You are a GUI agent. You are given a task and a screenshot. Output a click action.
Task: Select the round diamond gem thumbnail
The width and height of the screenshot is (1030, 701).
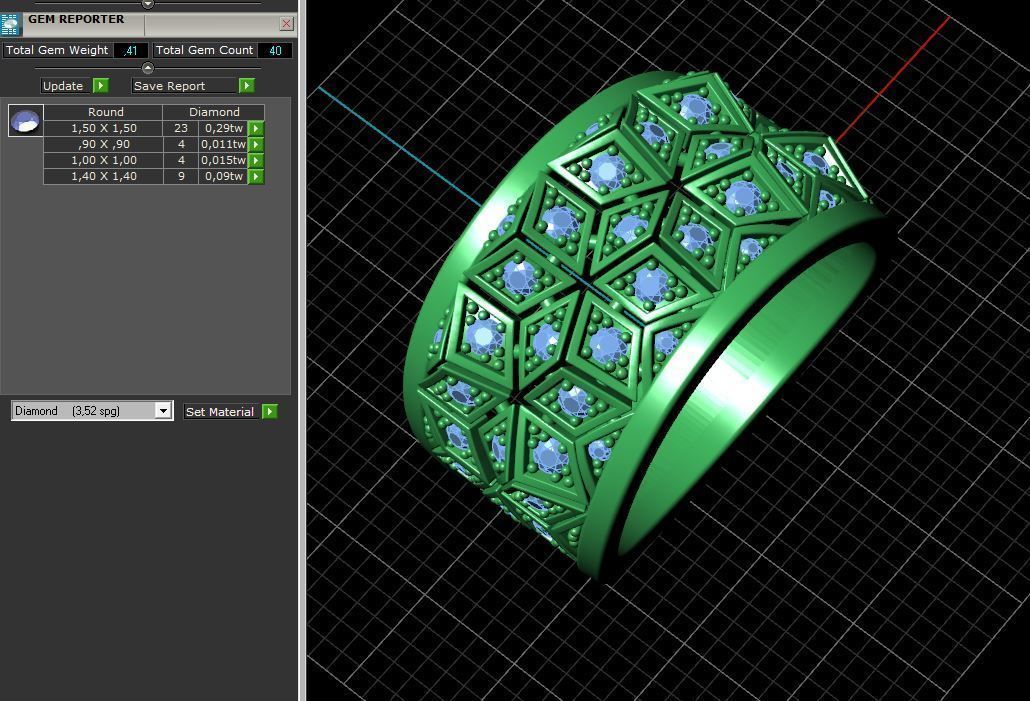(x=26, y=120)
